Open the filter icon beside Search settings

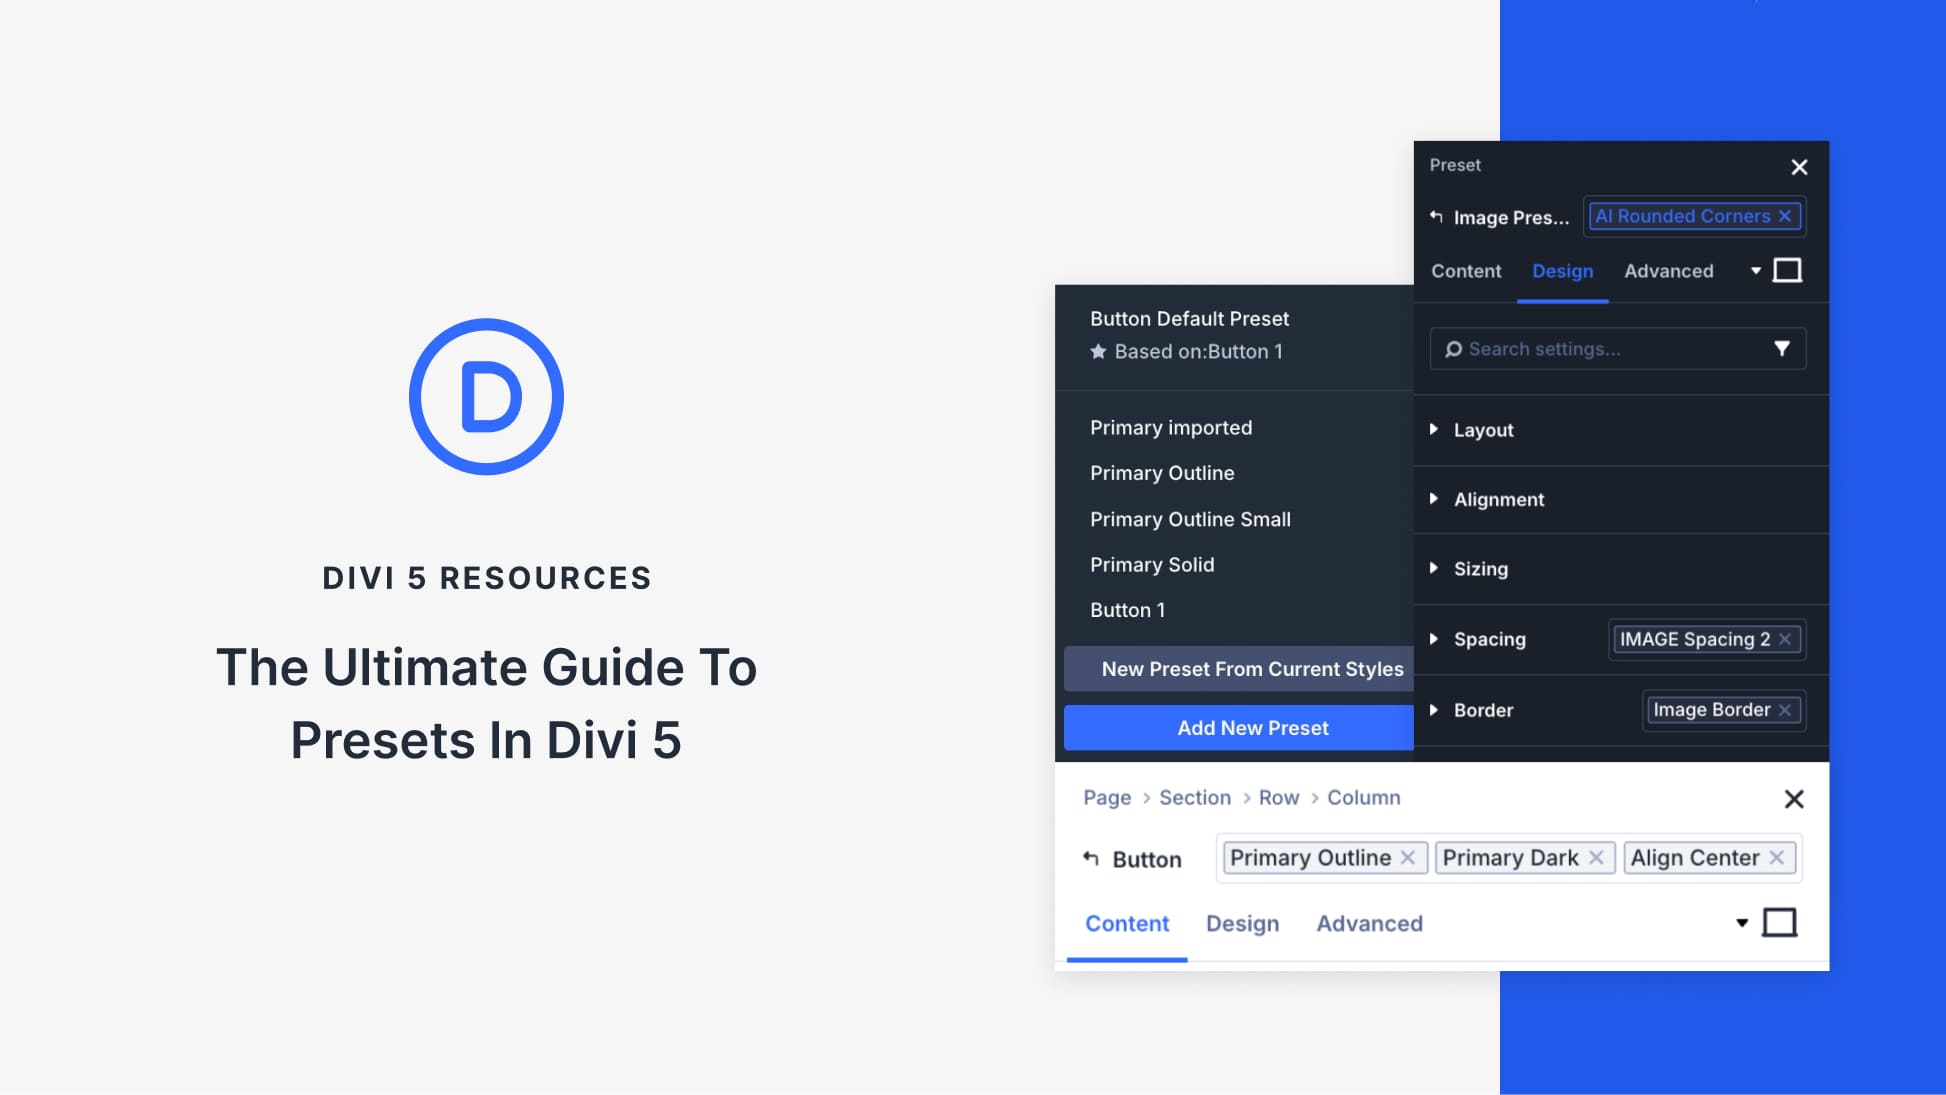(x=1783, y=348)
